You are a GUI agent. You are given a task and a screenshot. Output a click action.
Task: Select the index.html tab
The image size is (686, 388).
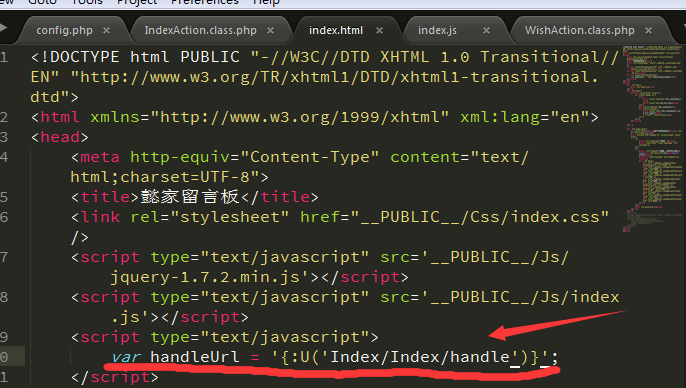[x=336, y=30]
